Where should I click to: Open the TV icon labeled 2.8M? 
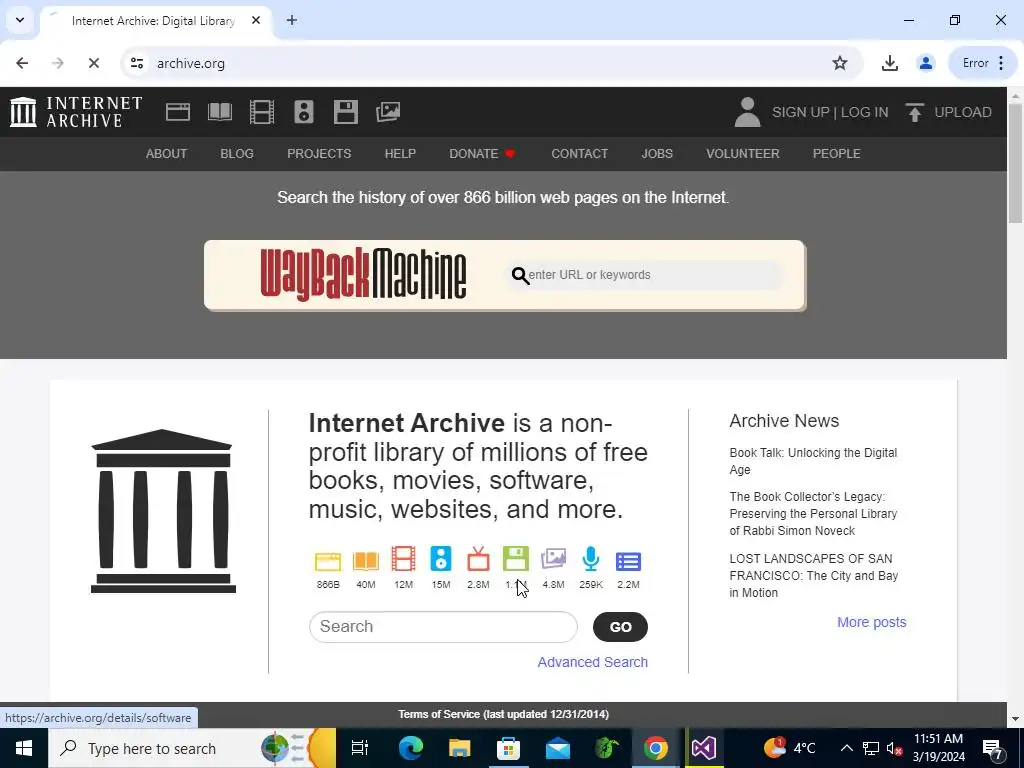pyautogui.click(x=478, y=560)
